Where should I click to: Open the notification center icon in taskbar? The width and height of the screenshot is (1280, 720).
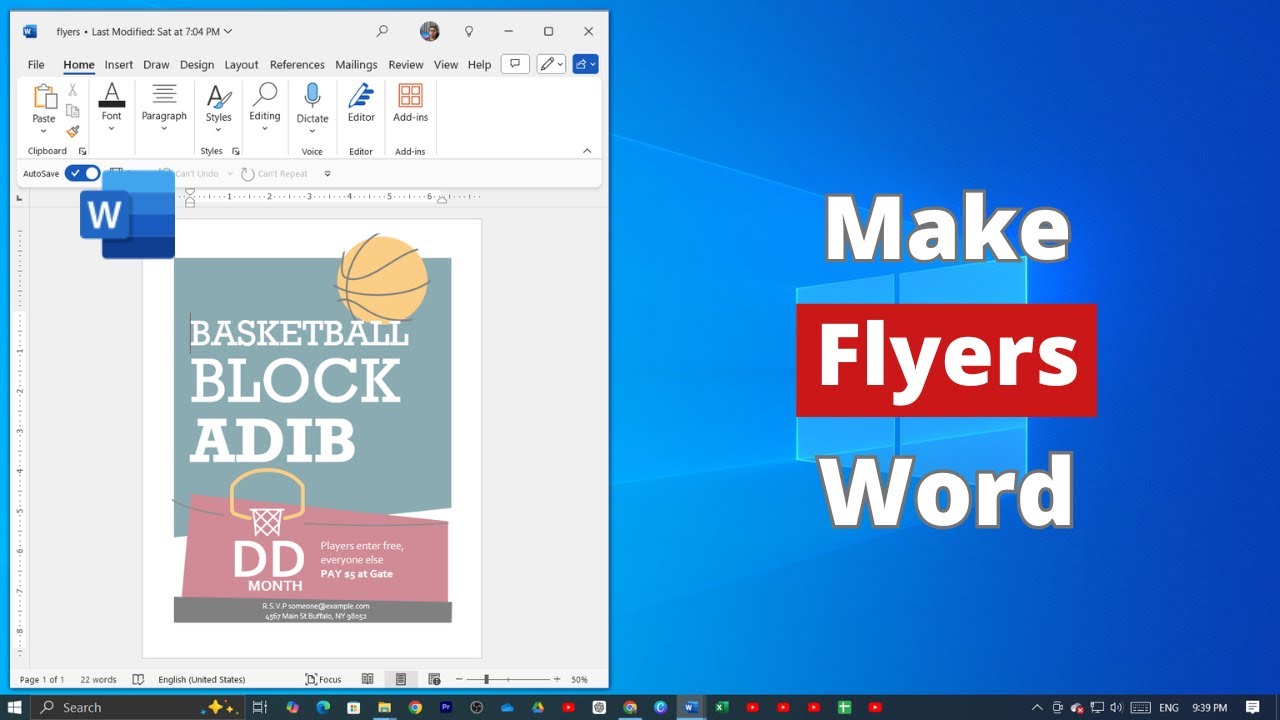click(x=1252, y=707)
